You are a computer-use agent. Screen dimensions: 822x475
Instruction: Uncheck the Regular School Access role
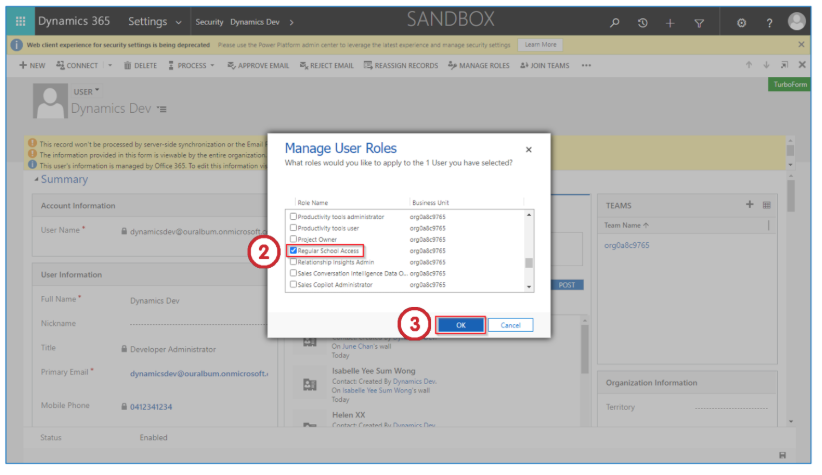point(293,251)
